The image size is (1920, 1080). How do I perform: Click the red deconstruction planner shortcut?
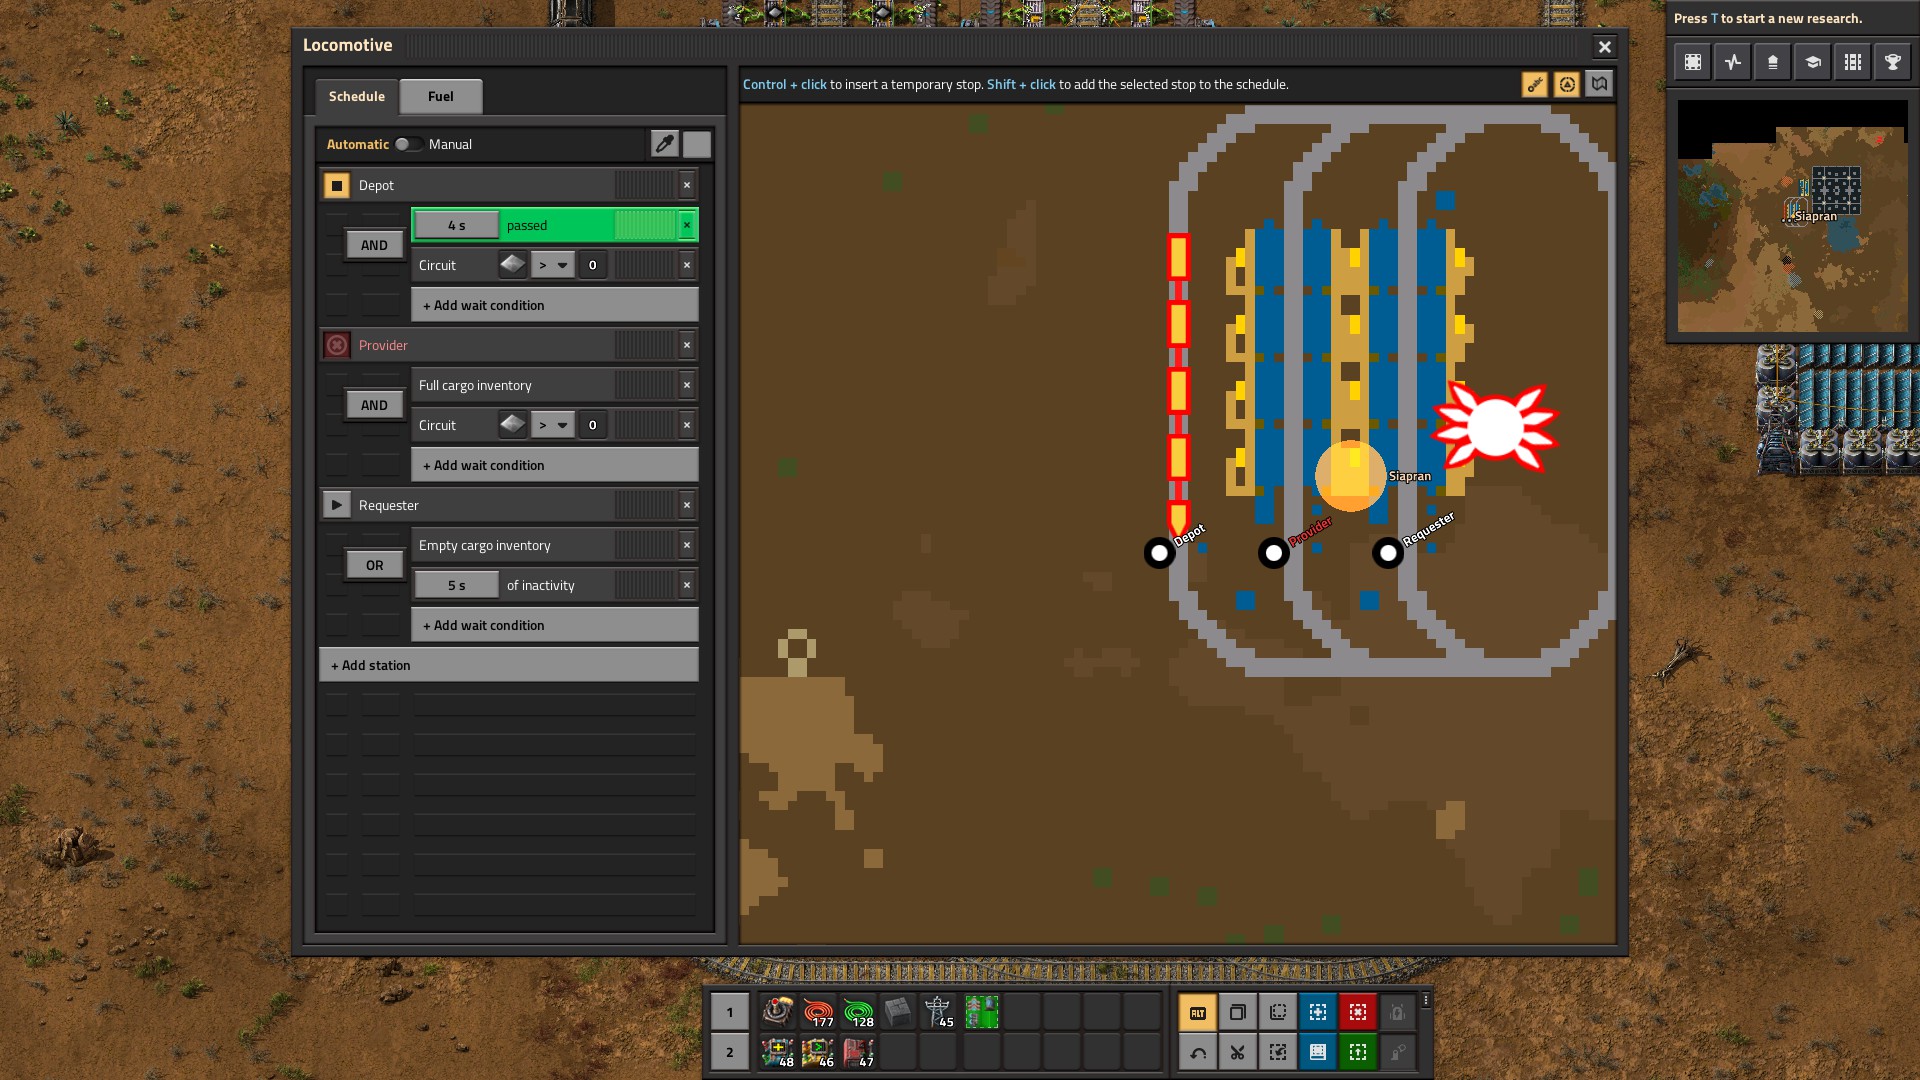tap(1358, 1012)
